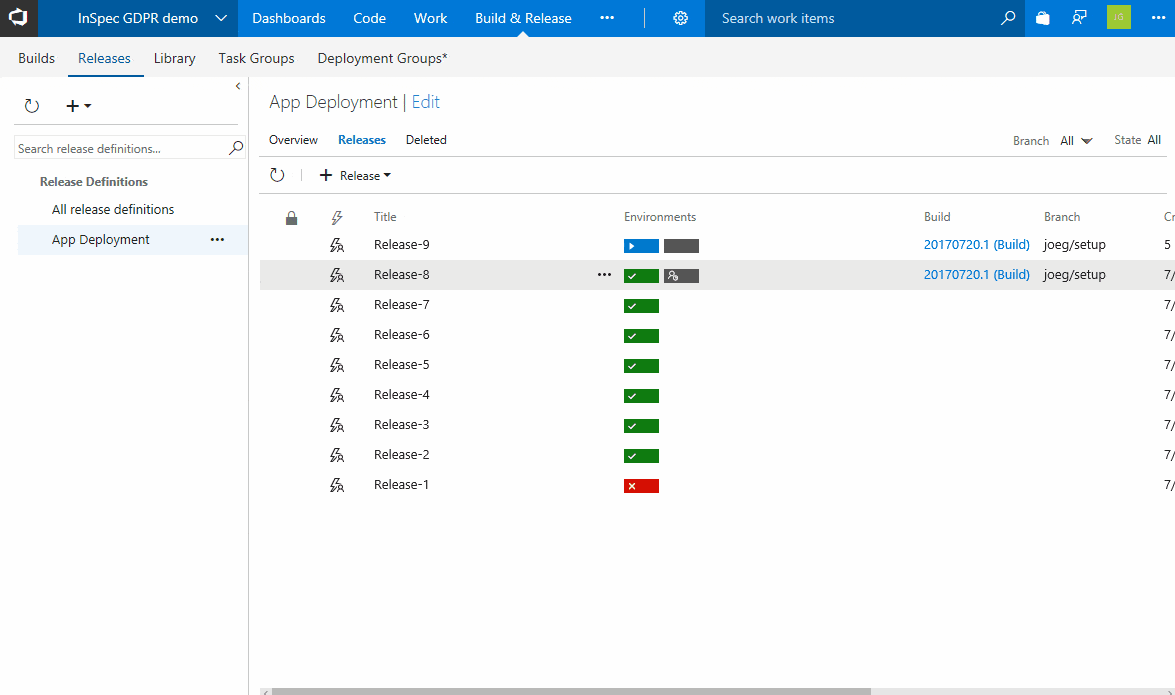Open the Library tab
This screenshot has width=1175, height=695.
coord(174,58)
